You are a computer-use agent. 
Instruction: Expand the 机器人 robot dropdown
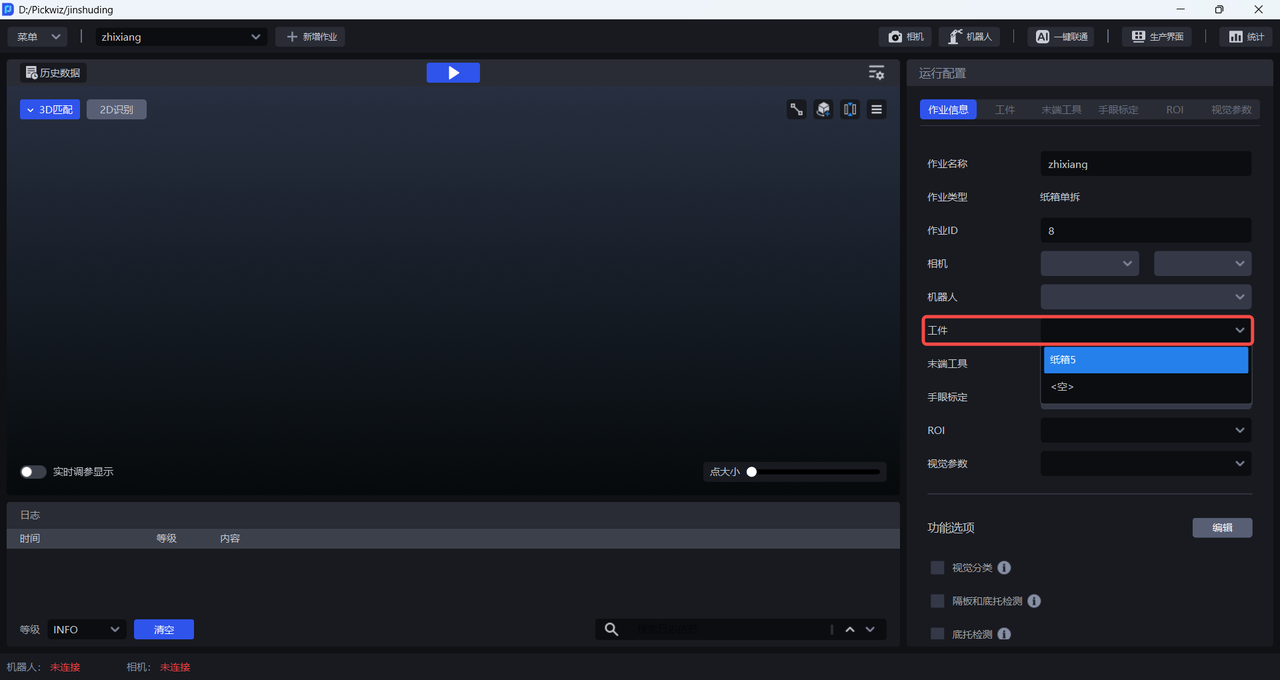(x=1146, y=297)
